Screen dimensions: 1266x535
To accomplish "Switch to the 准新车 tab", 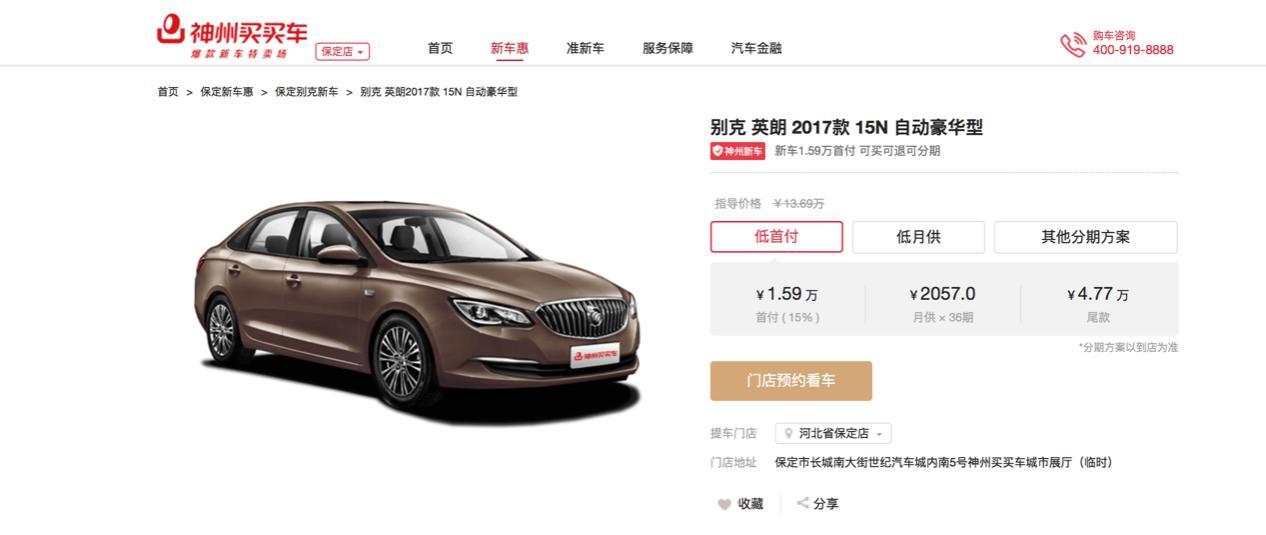I will point(585,48).
